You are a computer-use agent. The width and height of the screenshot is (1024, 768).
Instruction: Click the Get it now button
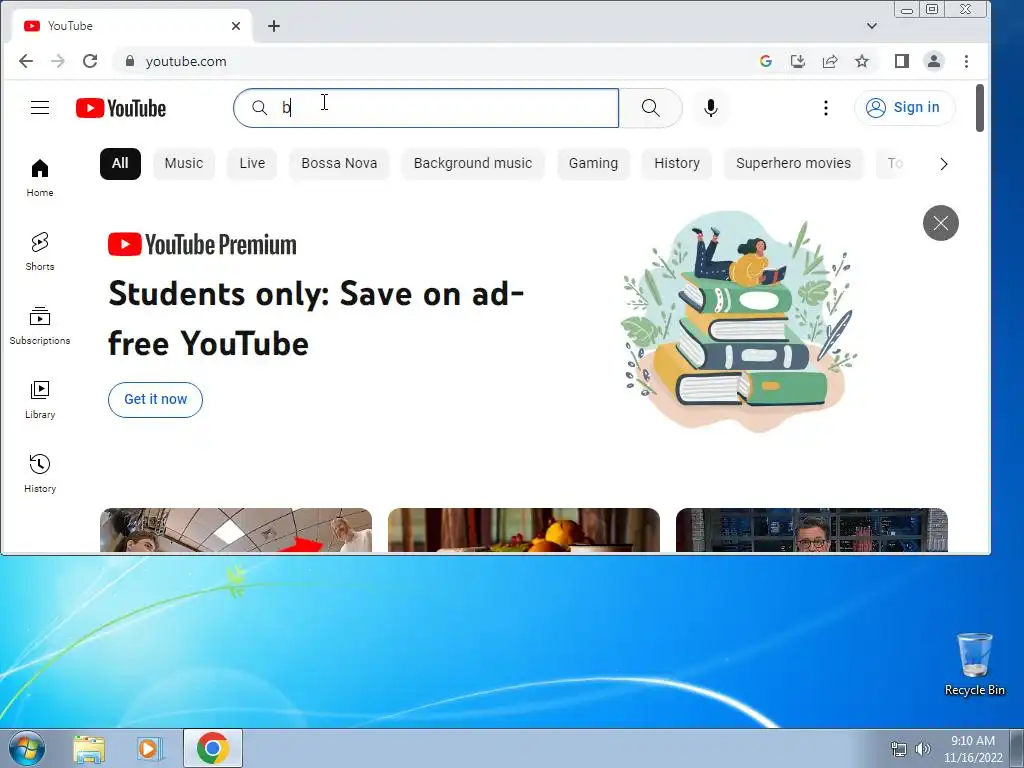coord(155,400)
